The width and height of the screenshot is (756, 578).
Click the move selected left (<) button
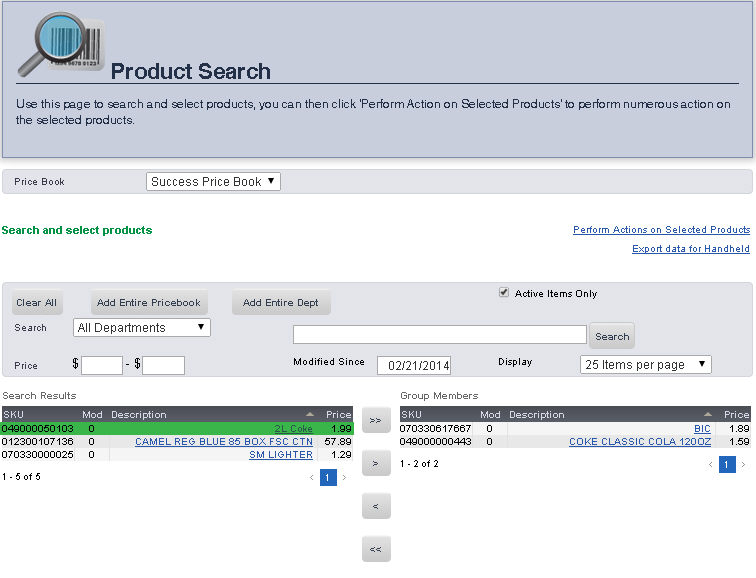tap(375, 507)
